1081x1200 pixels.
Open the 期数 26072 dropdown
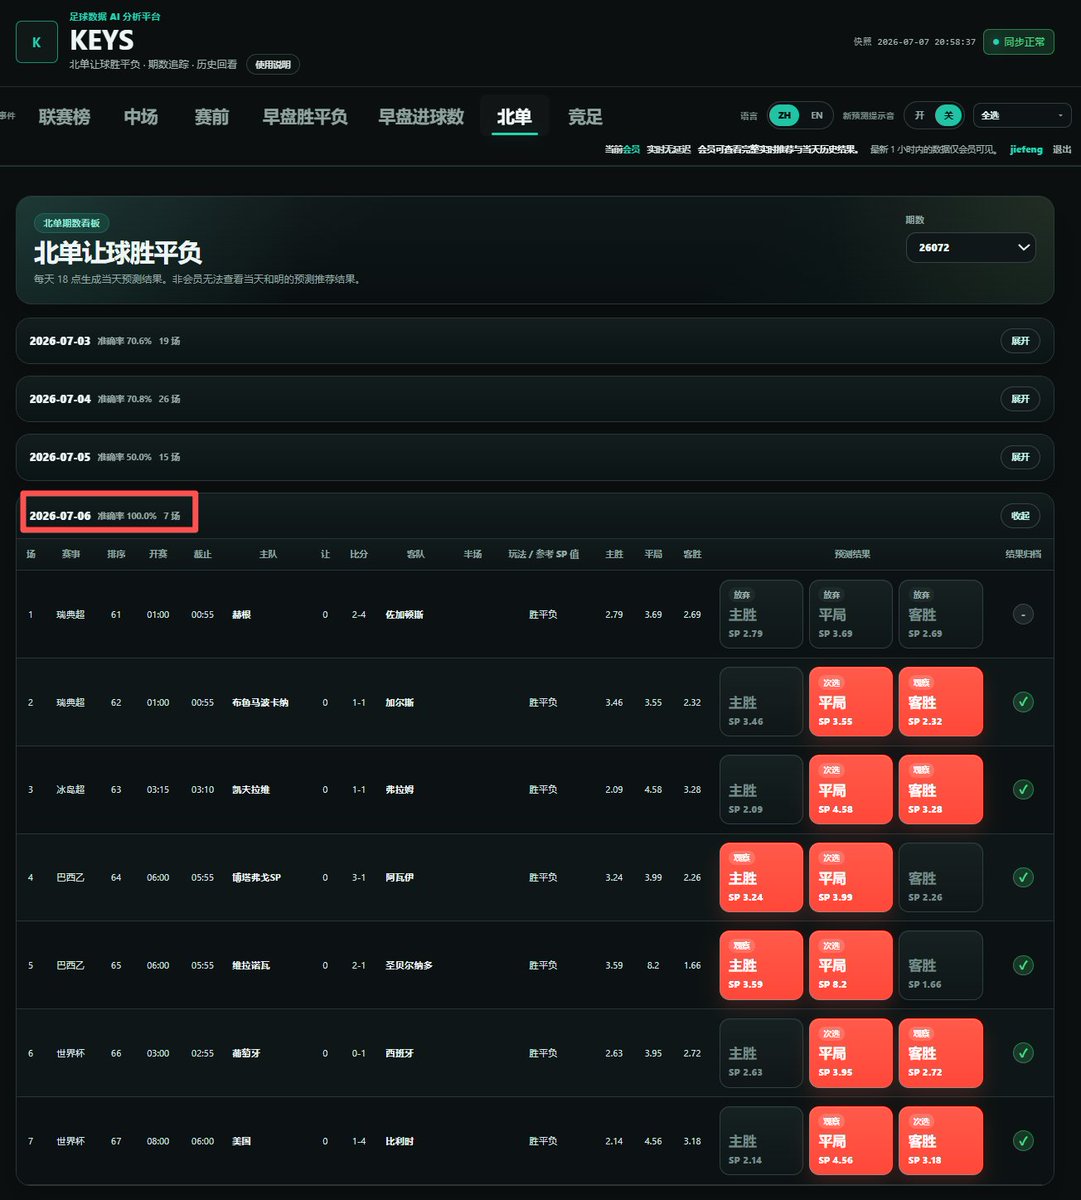[970, 247]
